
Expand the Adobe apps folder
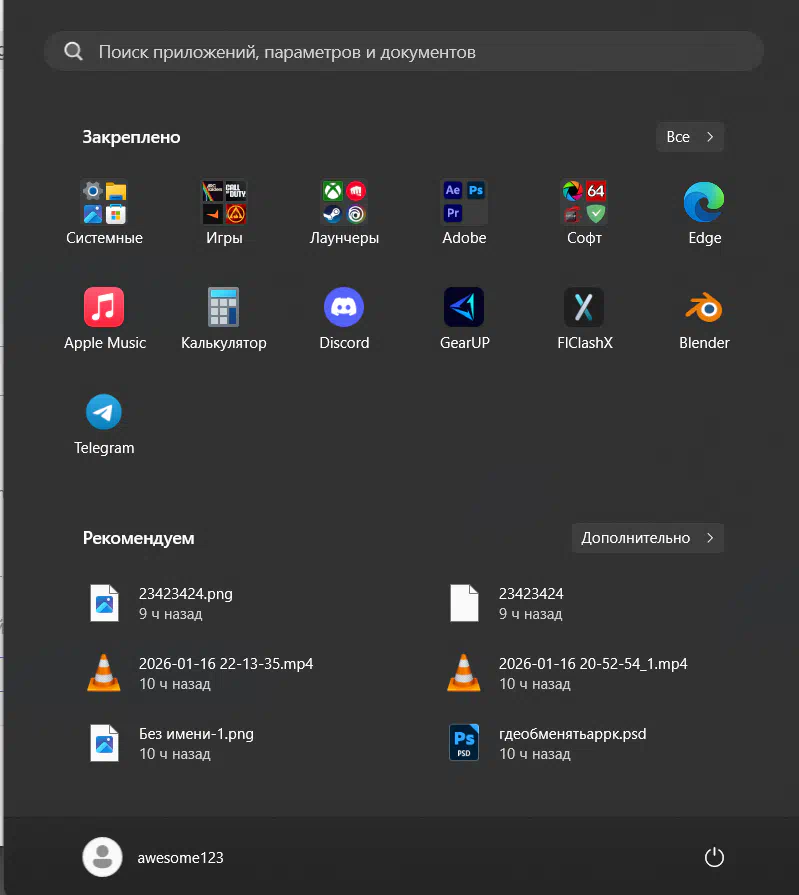(x=464, y=203)
